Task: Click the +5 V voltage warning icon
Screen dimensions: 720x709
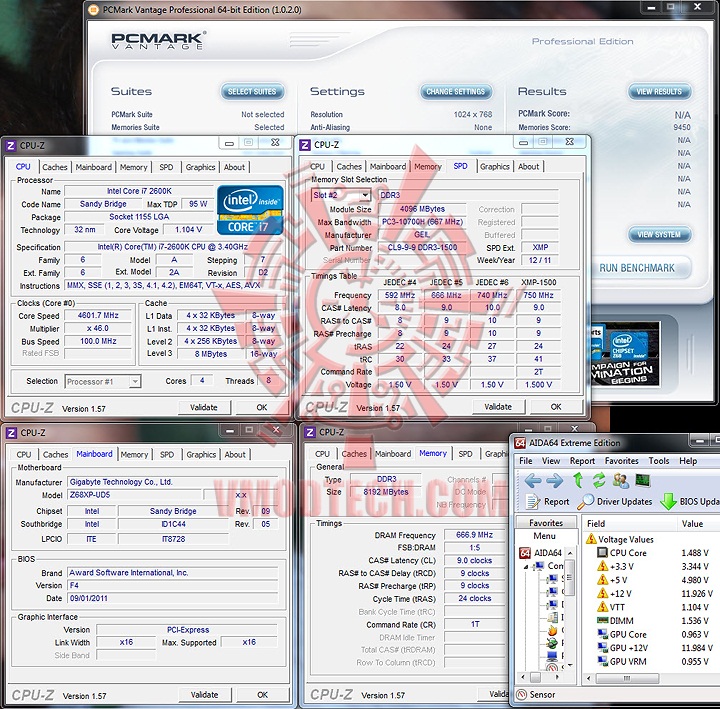Action: pos(602,580)
